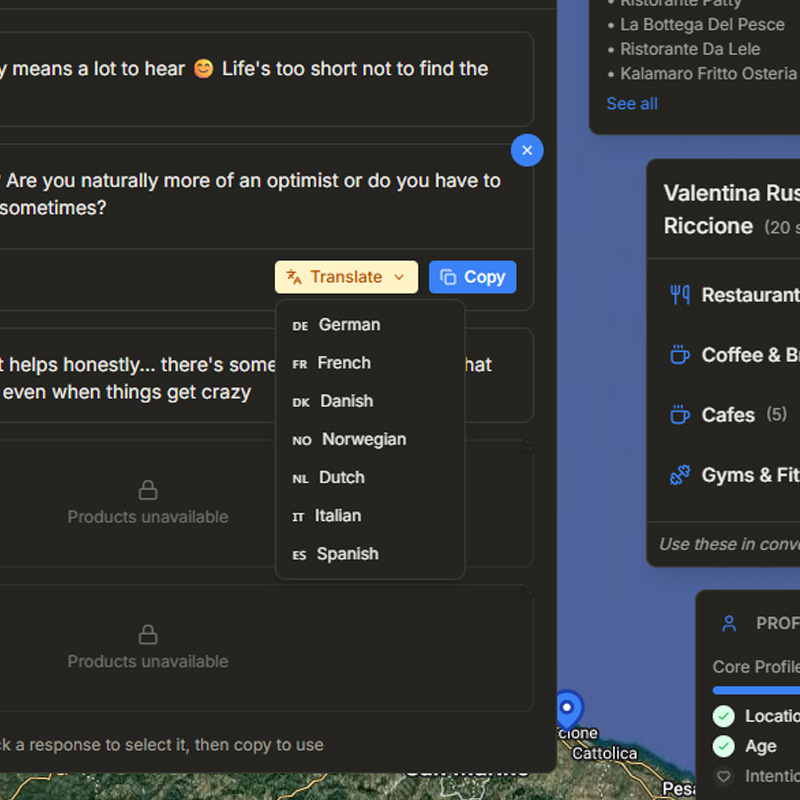Screen dimensions: 800x800
Task: Select Spanish from the translate menu
Action: coord(347,554)
